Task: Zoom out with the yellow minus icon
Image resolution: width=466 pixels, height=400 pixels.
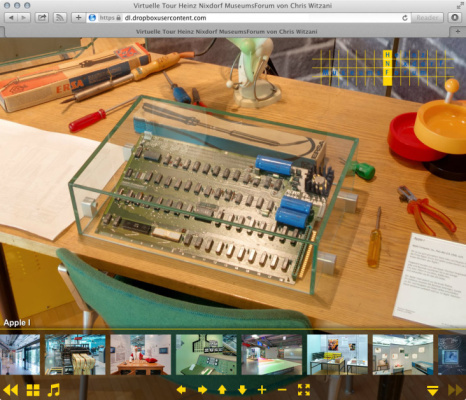Action: point(282,390)
